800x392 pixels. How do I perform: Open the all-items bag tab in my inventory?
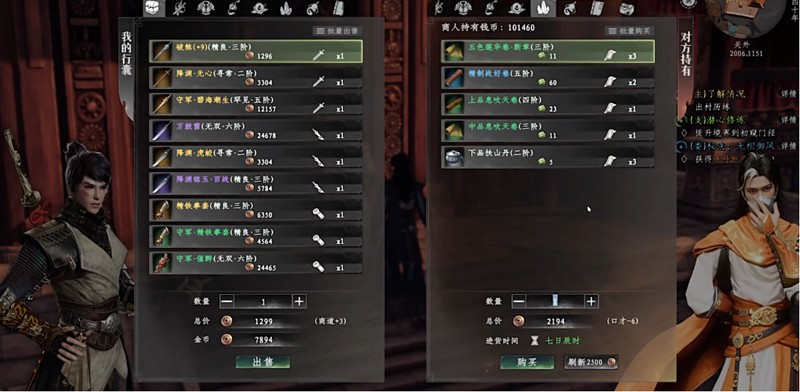[x=154, y=8]
